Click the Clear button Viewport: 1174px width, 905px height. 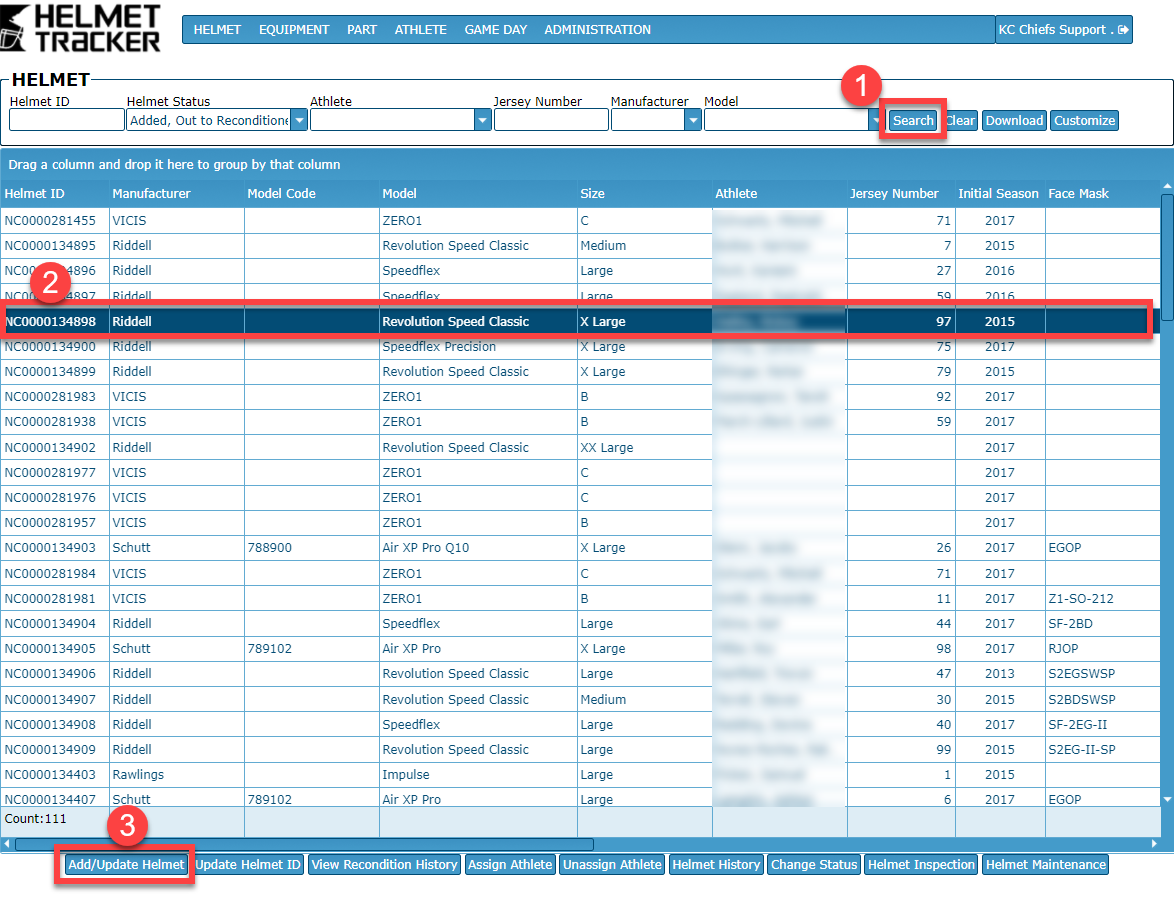coord(961,121)
